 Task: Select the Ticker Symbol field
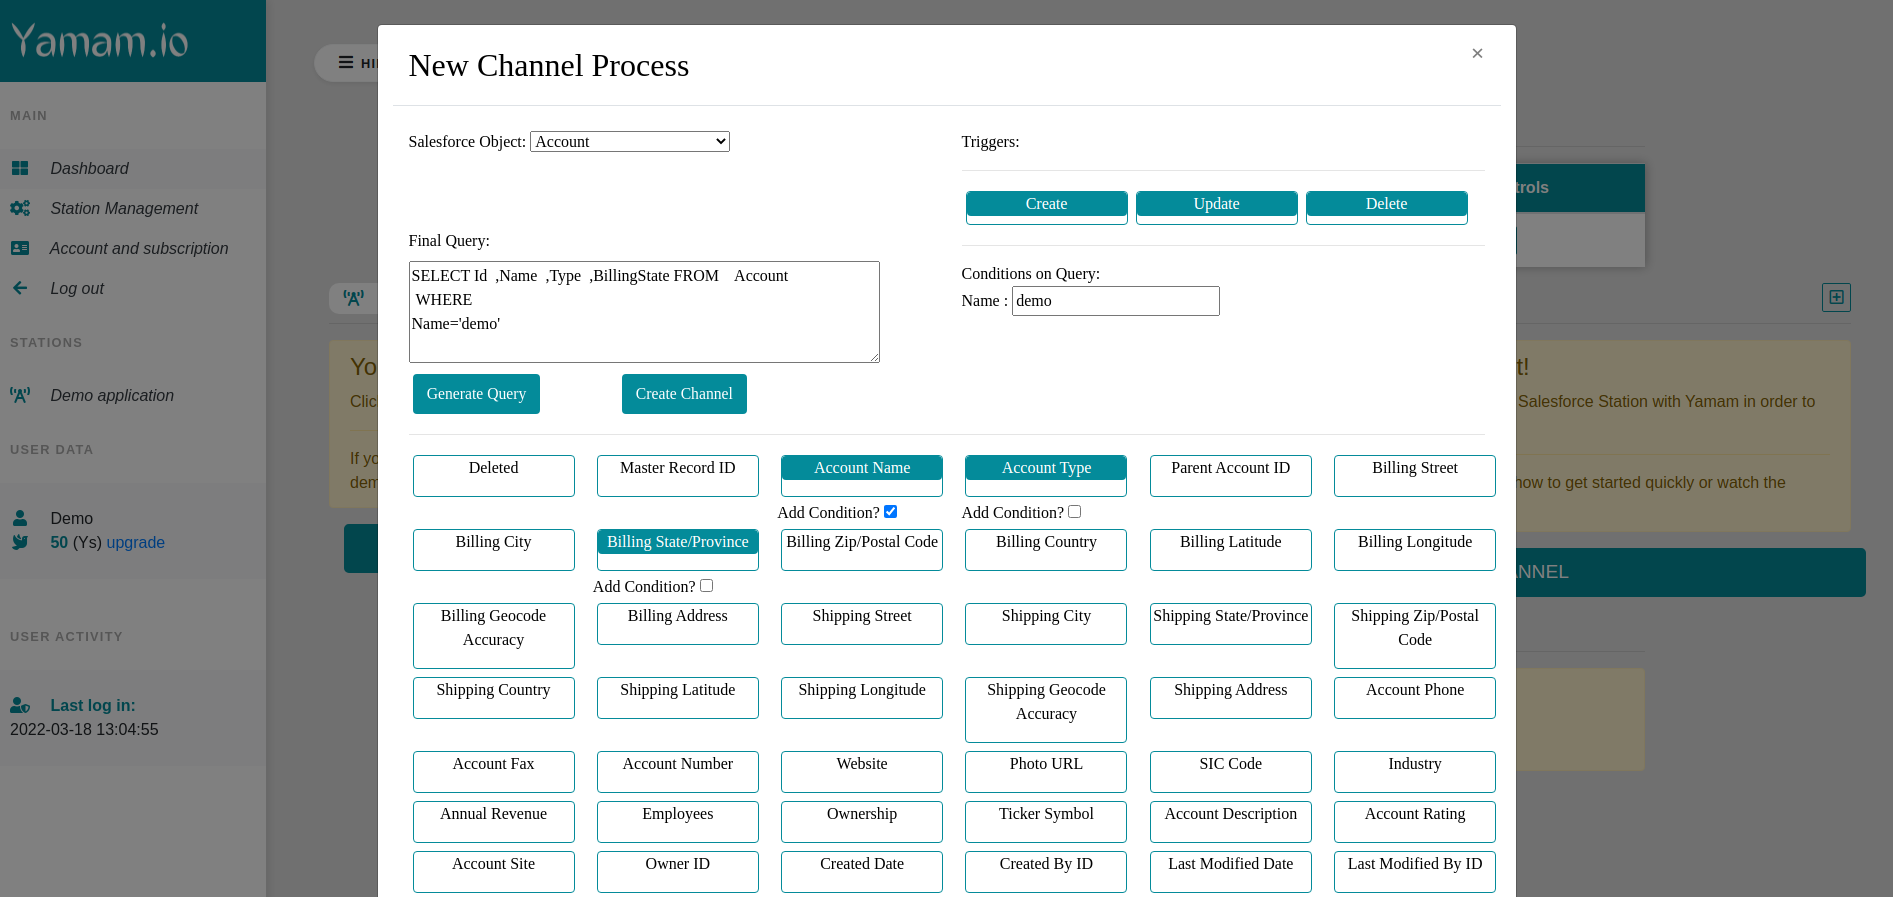click(1046, 821)
